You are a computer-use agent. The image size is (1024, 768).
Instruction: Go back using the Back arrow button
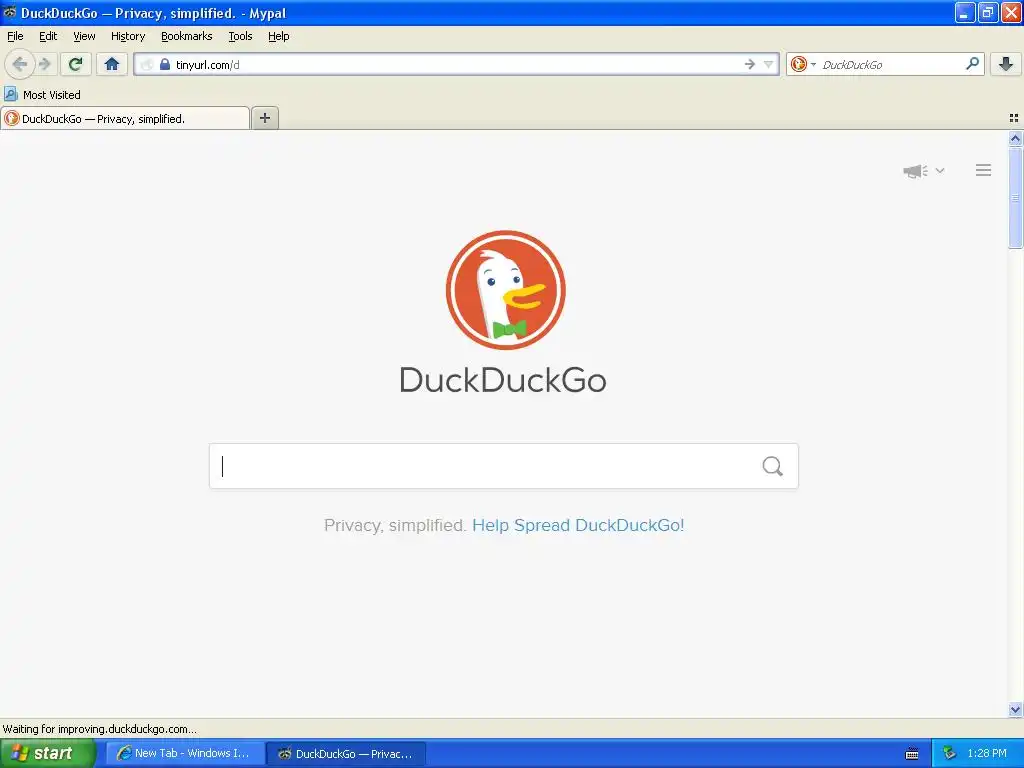pyautogui.click(x=20, y=64)
